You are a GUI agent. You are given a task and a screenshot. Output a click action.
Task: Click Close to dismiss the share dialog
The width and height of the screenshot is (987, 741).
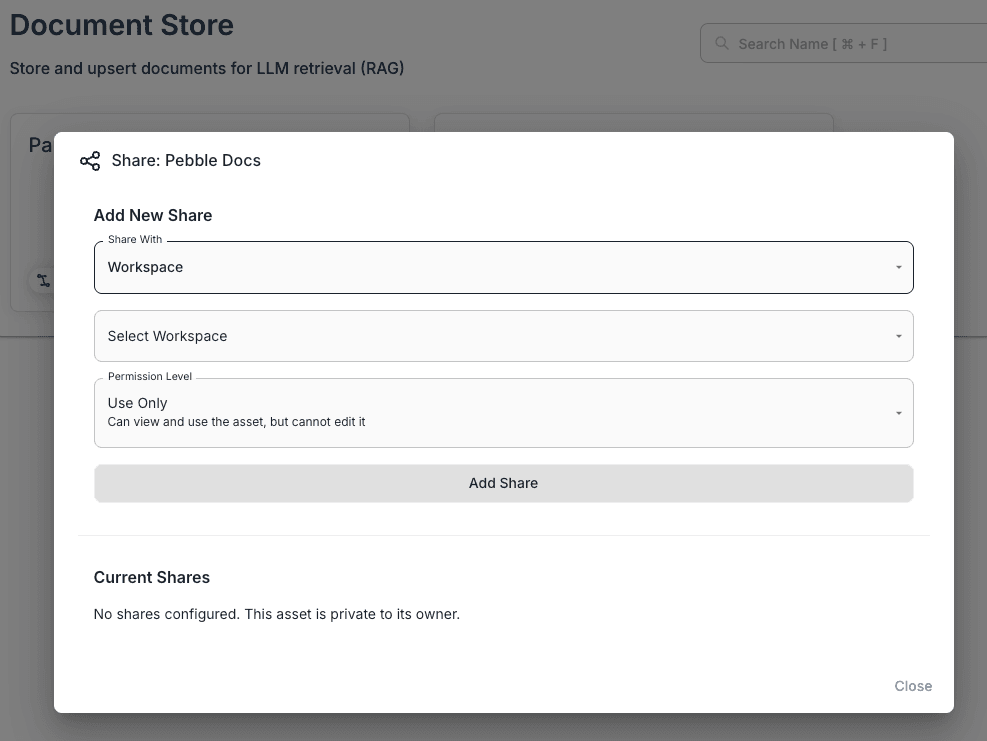point(912,686)
